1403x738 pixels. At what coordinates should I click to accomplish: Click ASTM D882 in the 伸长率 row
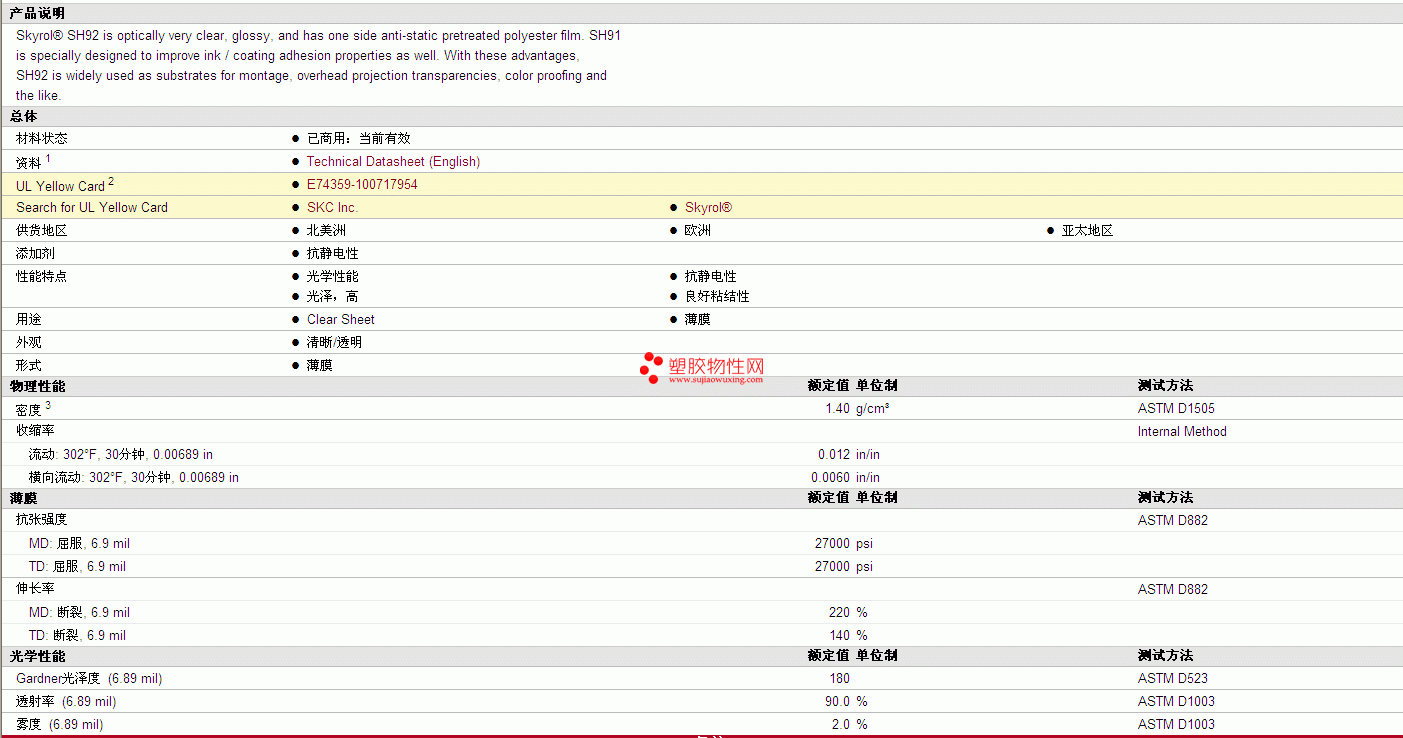point(1173,589)
